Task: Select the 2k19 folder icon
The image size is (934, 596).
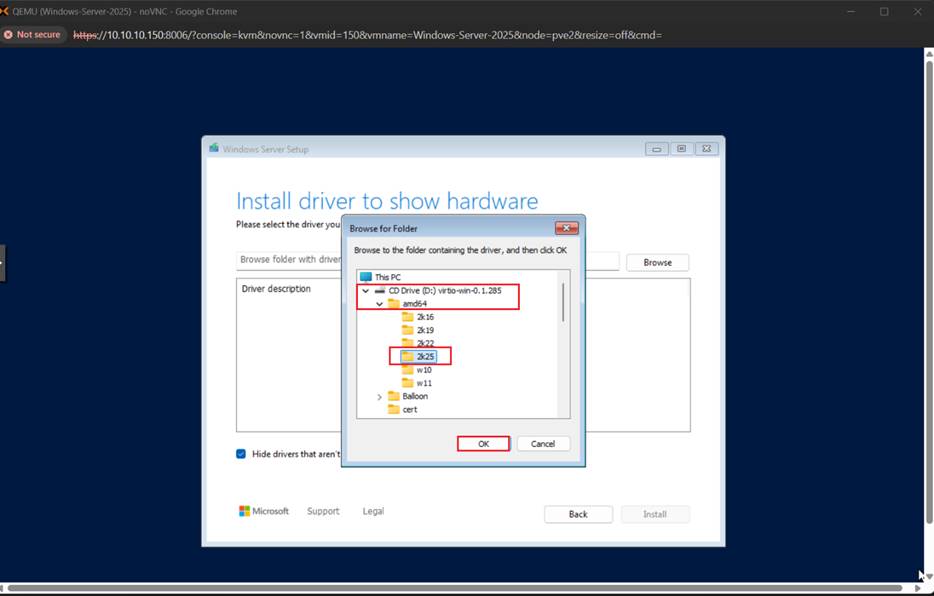Action: (408, 330)
